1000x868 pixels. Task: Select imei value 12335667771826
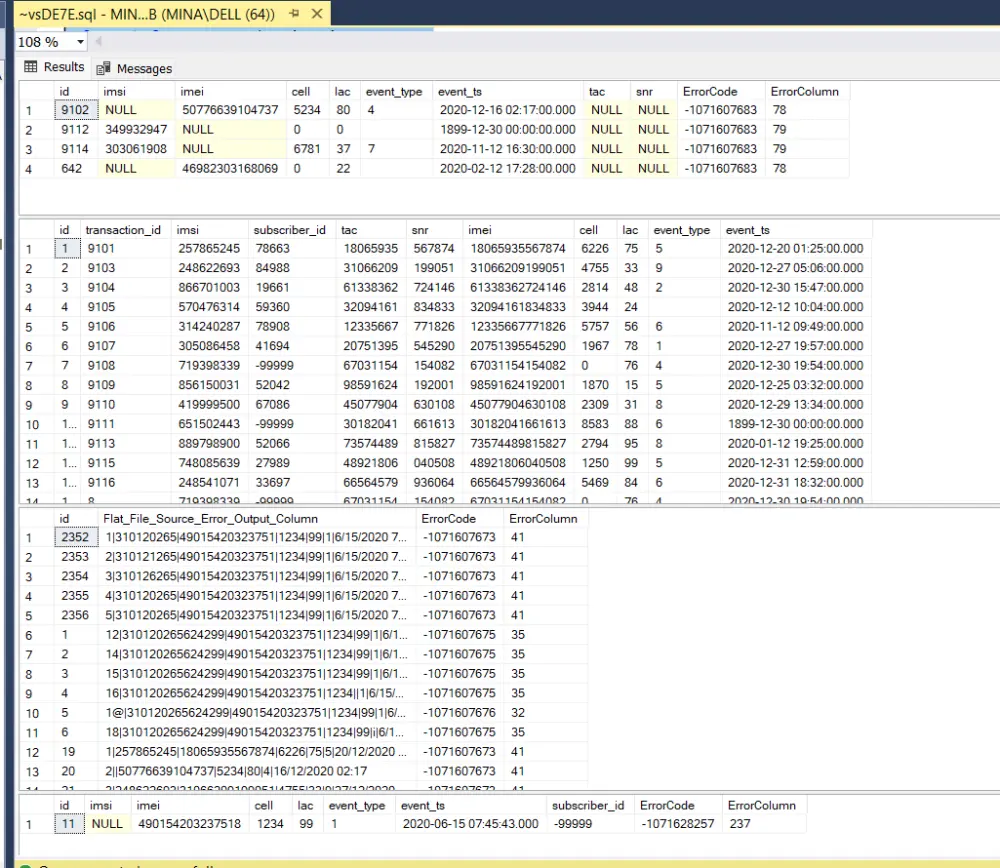518,327
